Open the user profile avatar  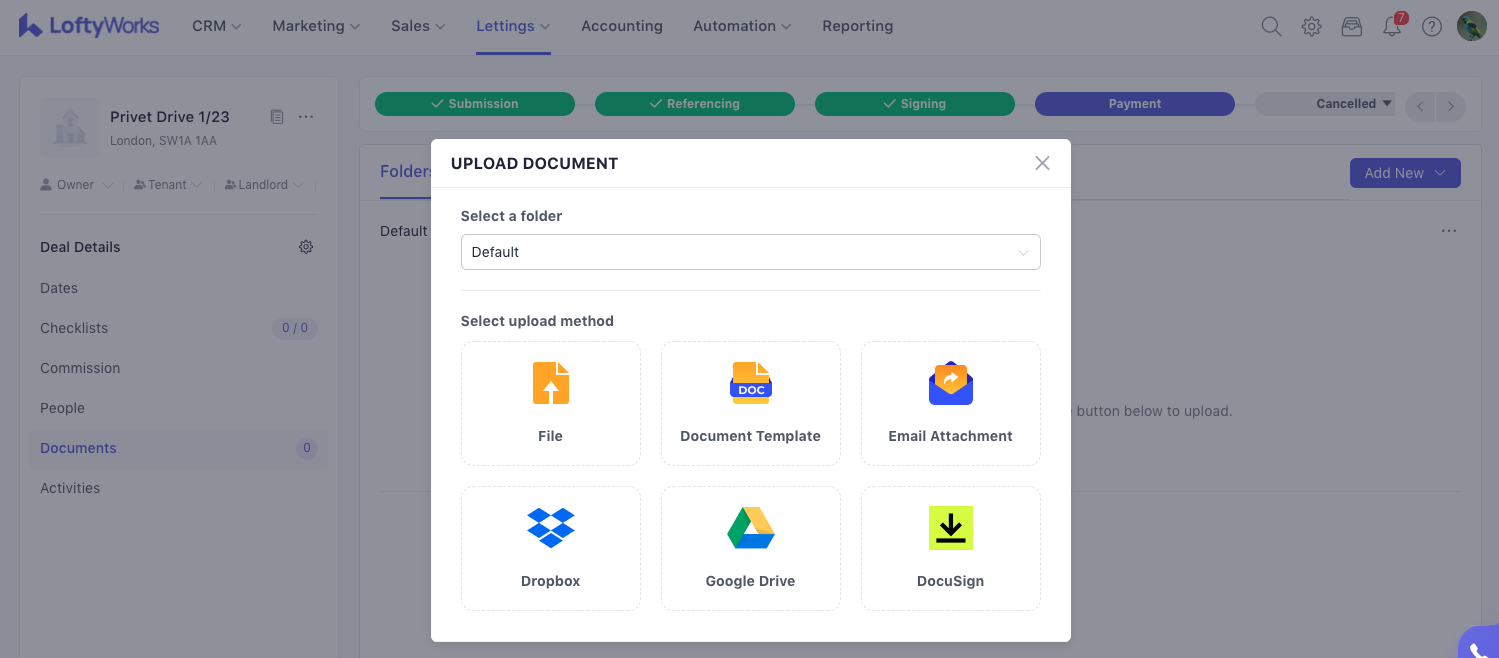coord(1471,27)
